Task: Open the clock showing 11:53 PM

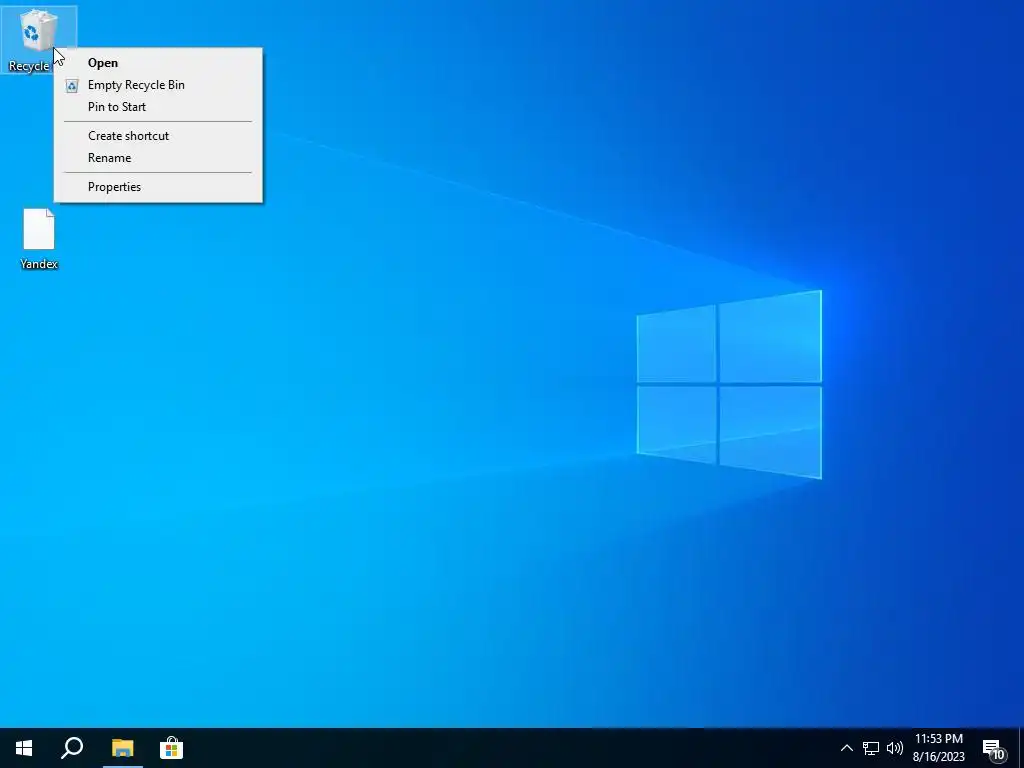Action: [x=938, y=748]
